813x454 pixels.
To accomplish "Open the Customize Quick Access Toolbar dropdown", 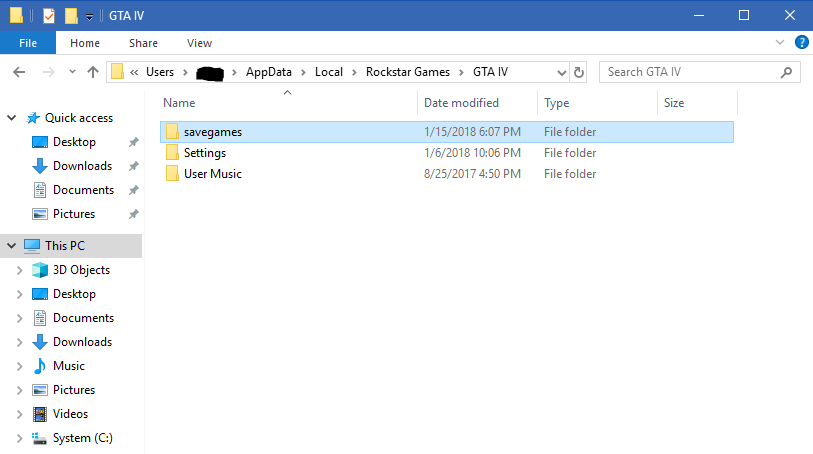I will coord(89,17).
